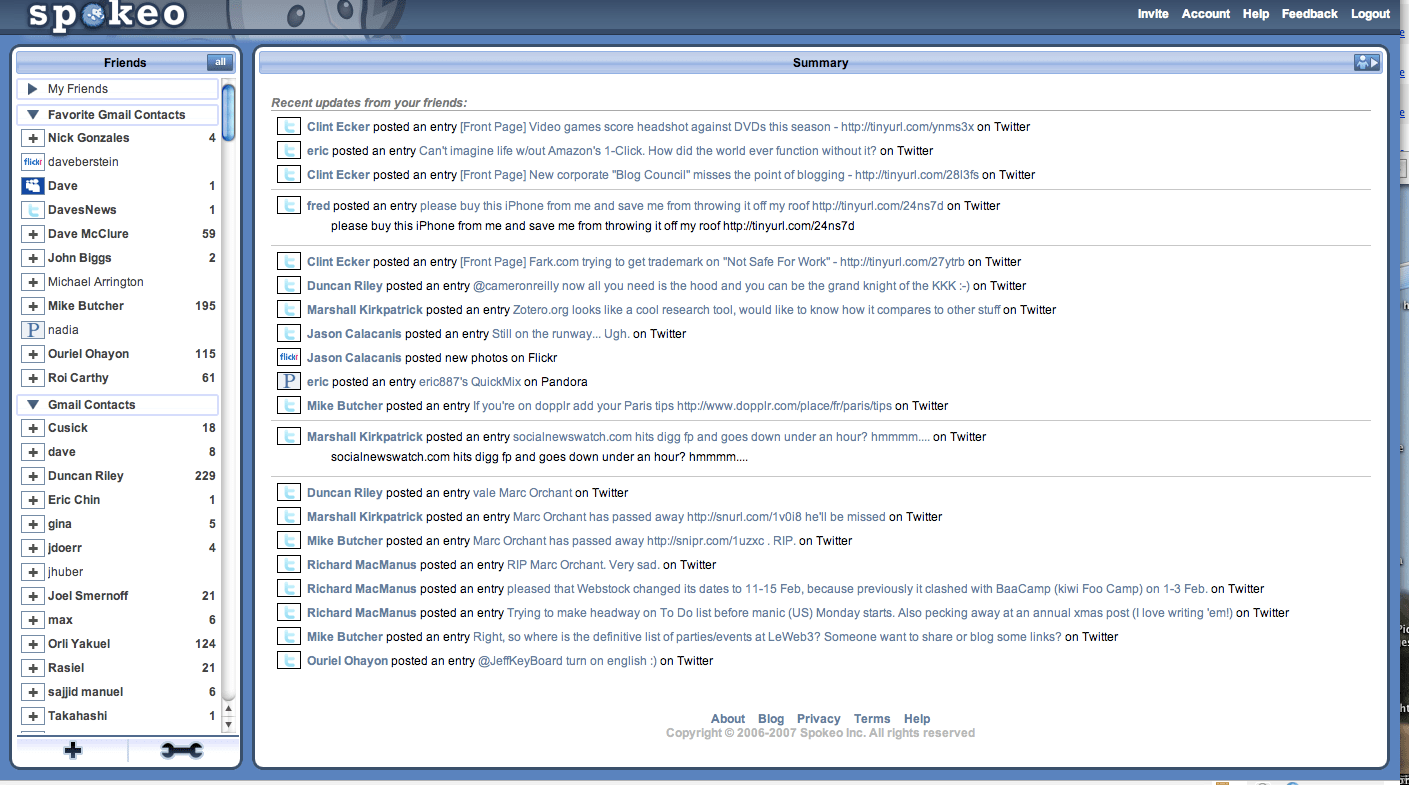
Task: Click the people icon in Summary header
Action: (1367, 63)
